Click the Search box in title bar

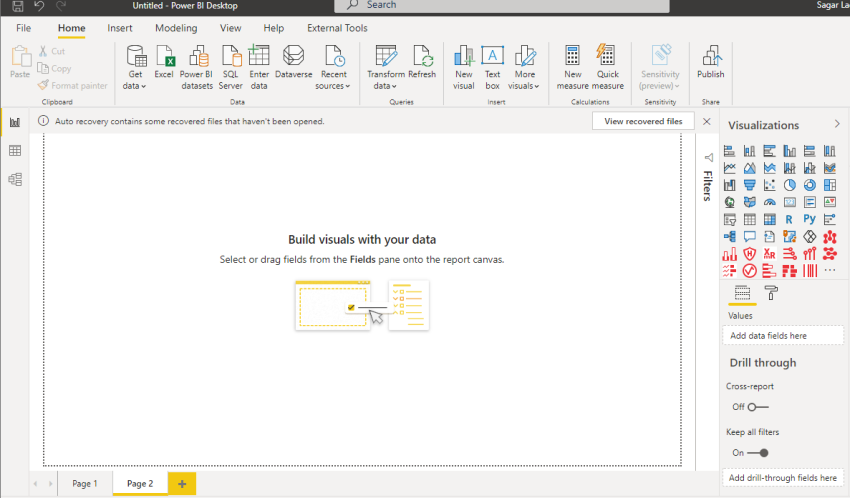(502, 5)
